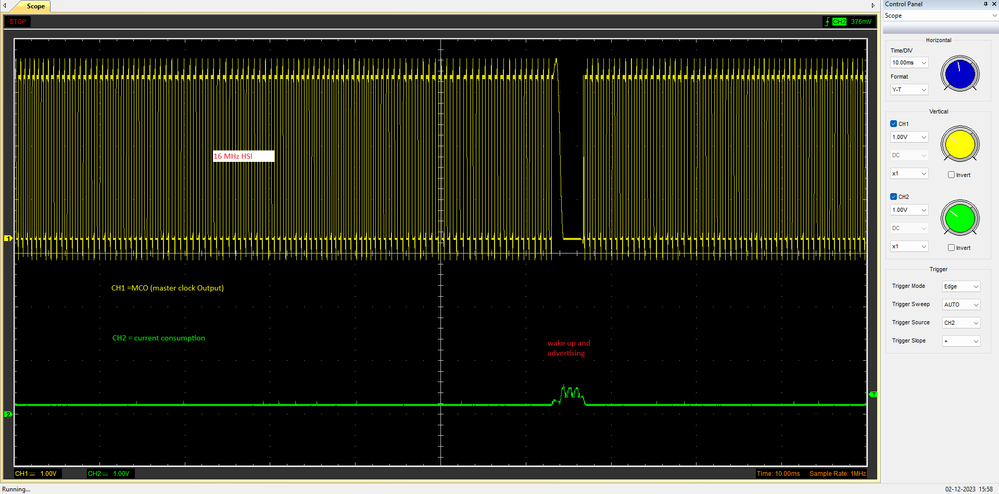Click the red STOP button
999x494 pixels.
[18, 21]
